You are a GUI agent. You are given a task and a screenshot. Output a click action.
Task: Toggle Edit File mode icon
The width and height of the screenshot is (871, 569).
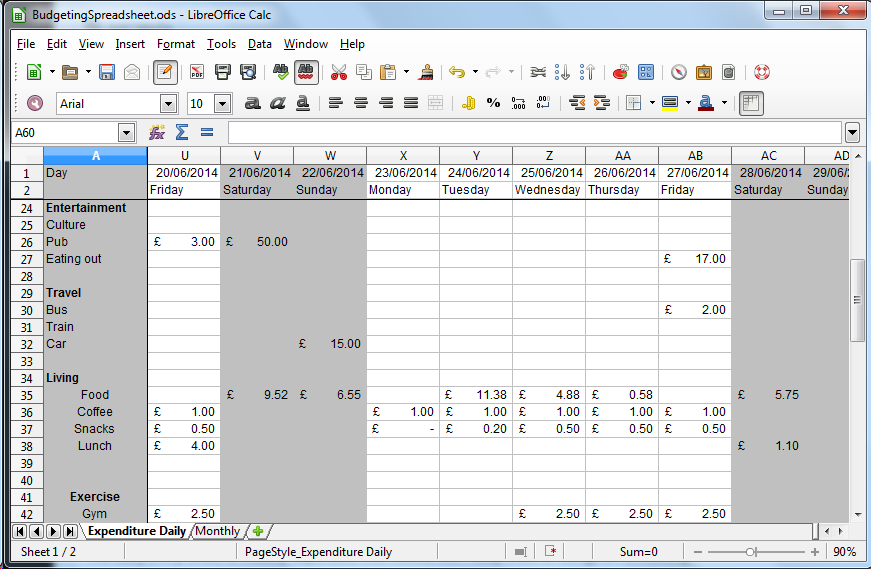pyautogui.click(x=165, y=72)
